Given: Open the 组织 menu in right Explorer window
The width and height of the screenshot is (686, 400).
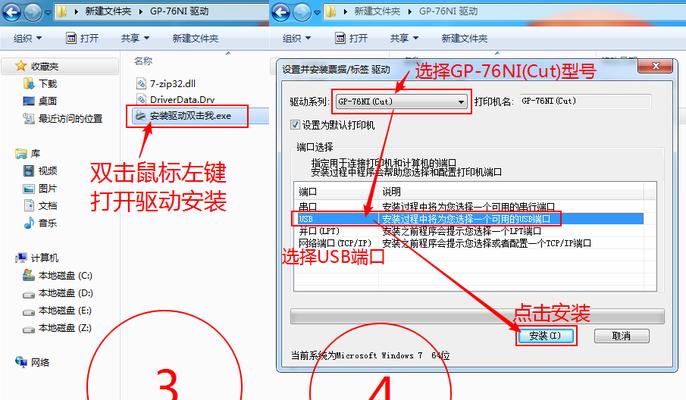Looking at the screenshot, I should (x=296, y=39).
